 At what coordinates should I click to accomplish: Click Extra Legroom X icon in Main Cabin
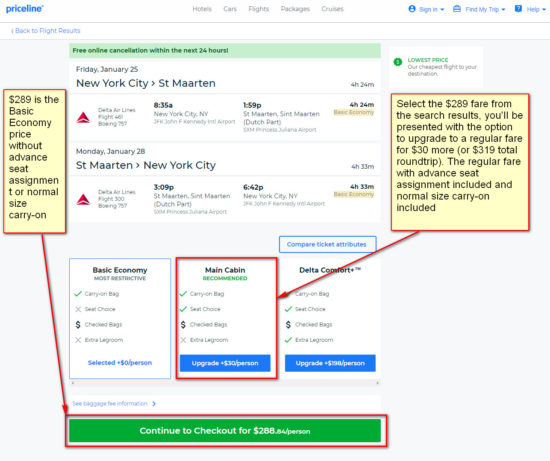[183, 340]
